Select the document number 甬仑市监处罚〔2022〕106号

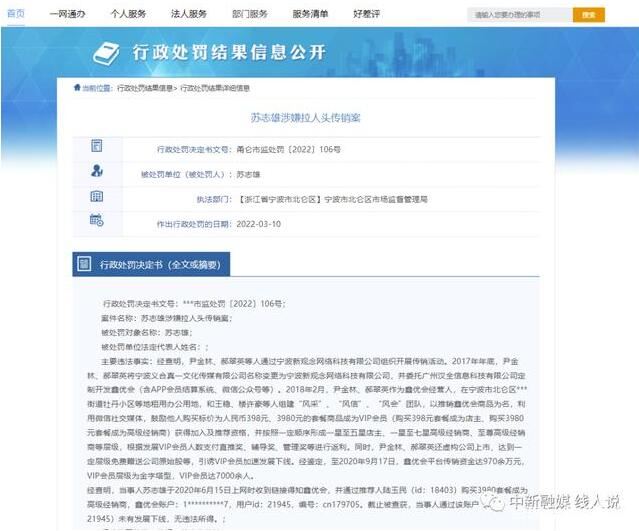point(289,150)
